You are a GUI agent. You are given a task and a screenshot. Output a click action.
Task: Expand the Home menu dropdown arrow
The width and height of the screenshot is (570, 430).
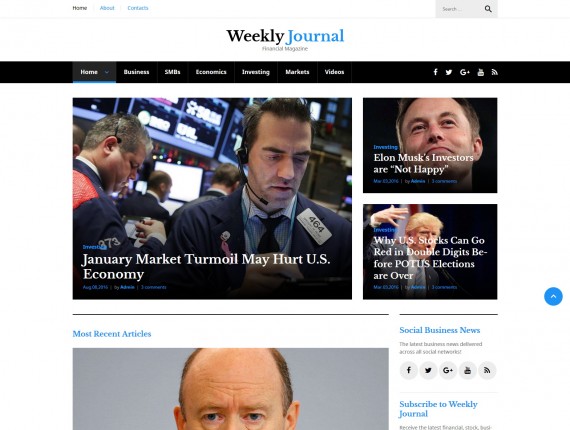click(x=107, y=72)
